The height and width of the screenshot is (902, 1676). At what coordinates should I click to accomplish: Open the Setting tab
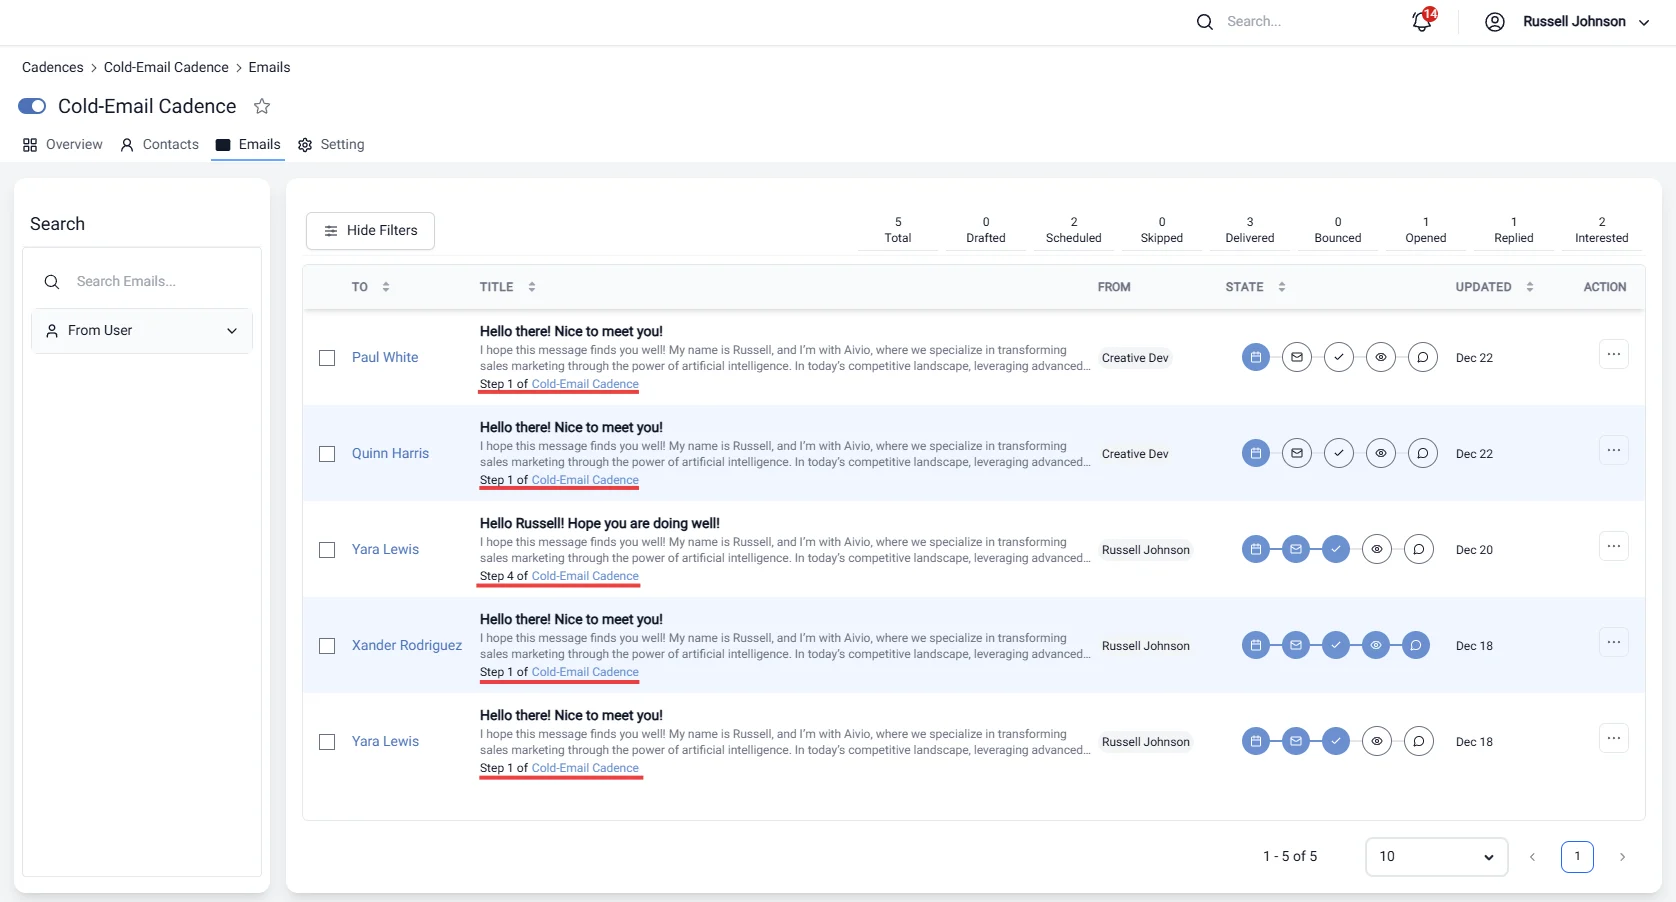coord(331,145)
